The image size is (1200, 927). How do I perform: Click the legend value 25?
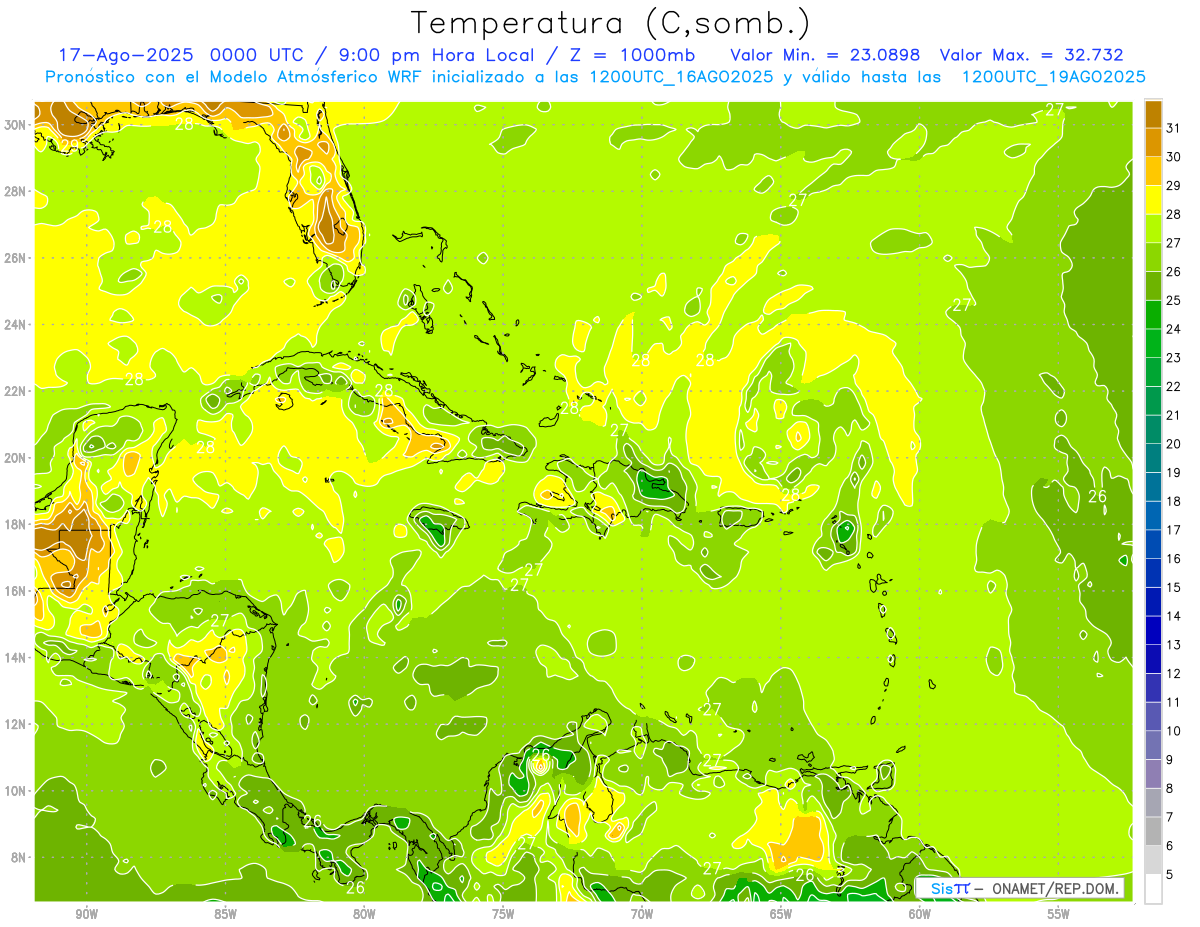coord(1174,300)
